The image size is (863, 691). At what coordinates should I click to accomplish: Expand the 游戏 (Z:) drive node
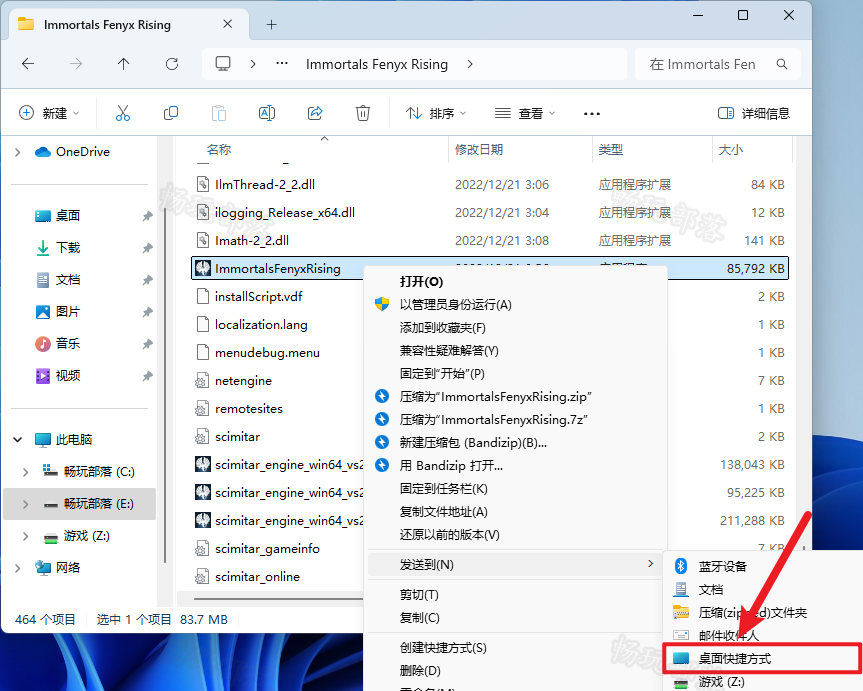[x=25, y=536]
